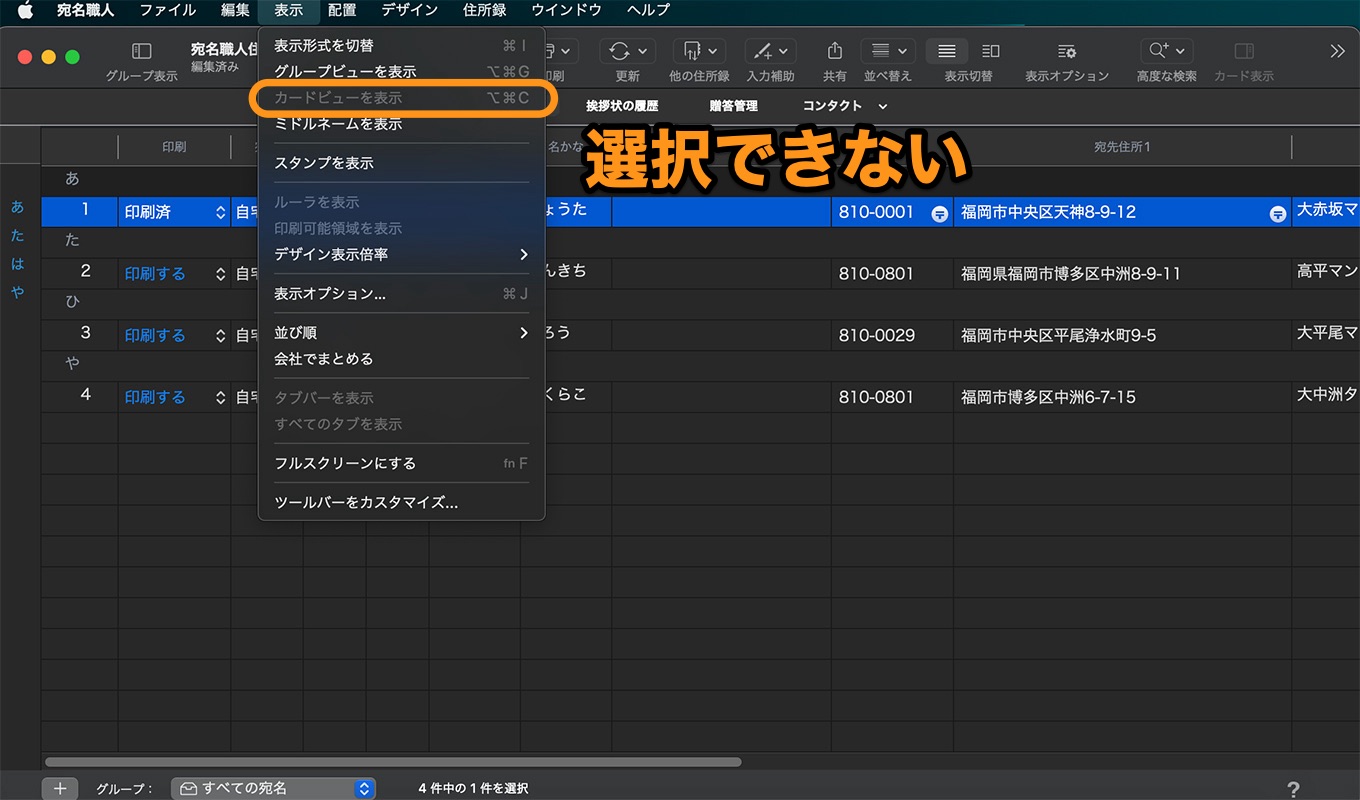Choose ツールバーをカスタマイズ... menu item
The height and width of the screenshot is (800, 1360).
(401, 503)
